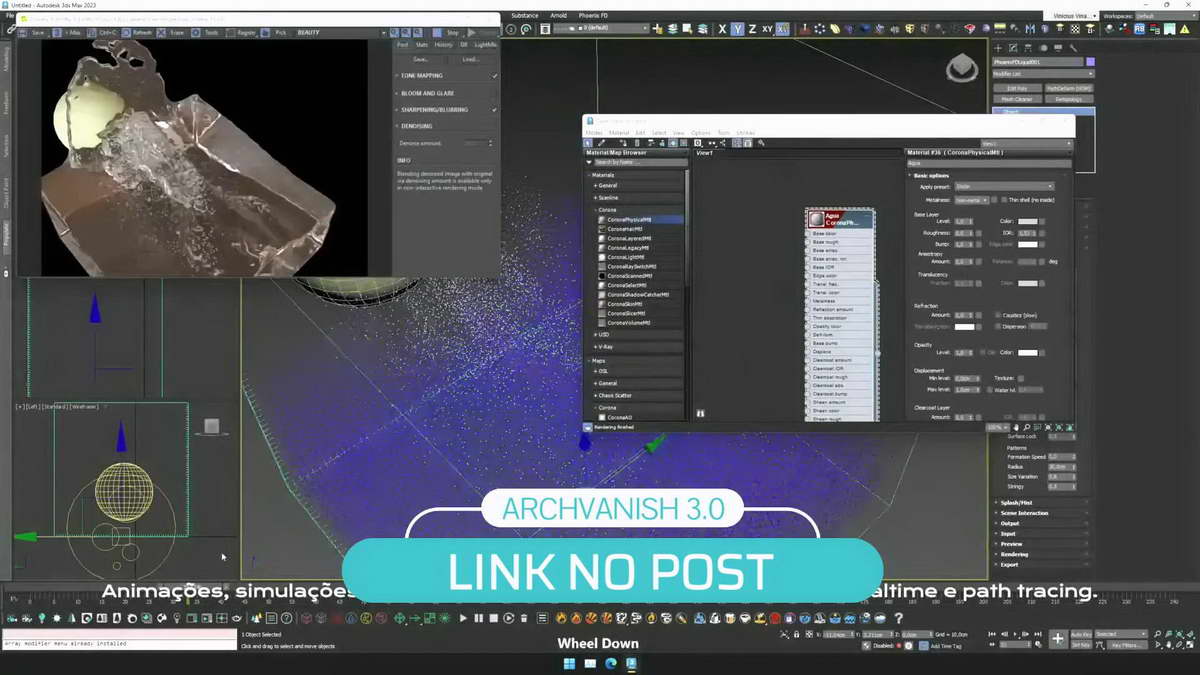Toggle the Sharpening/Blurring checkbox
Viewport: 1200px width, 675px height.
point(494,109)
